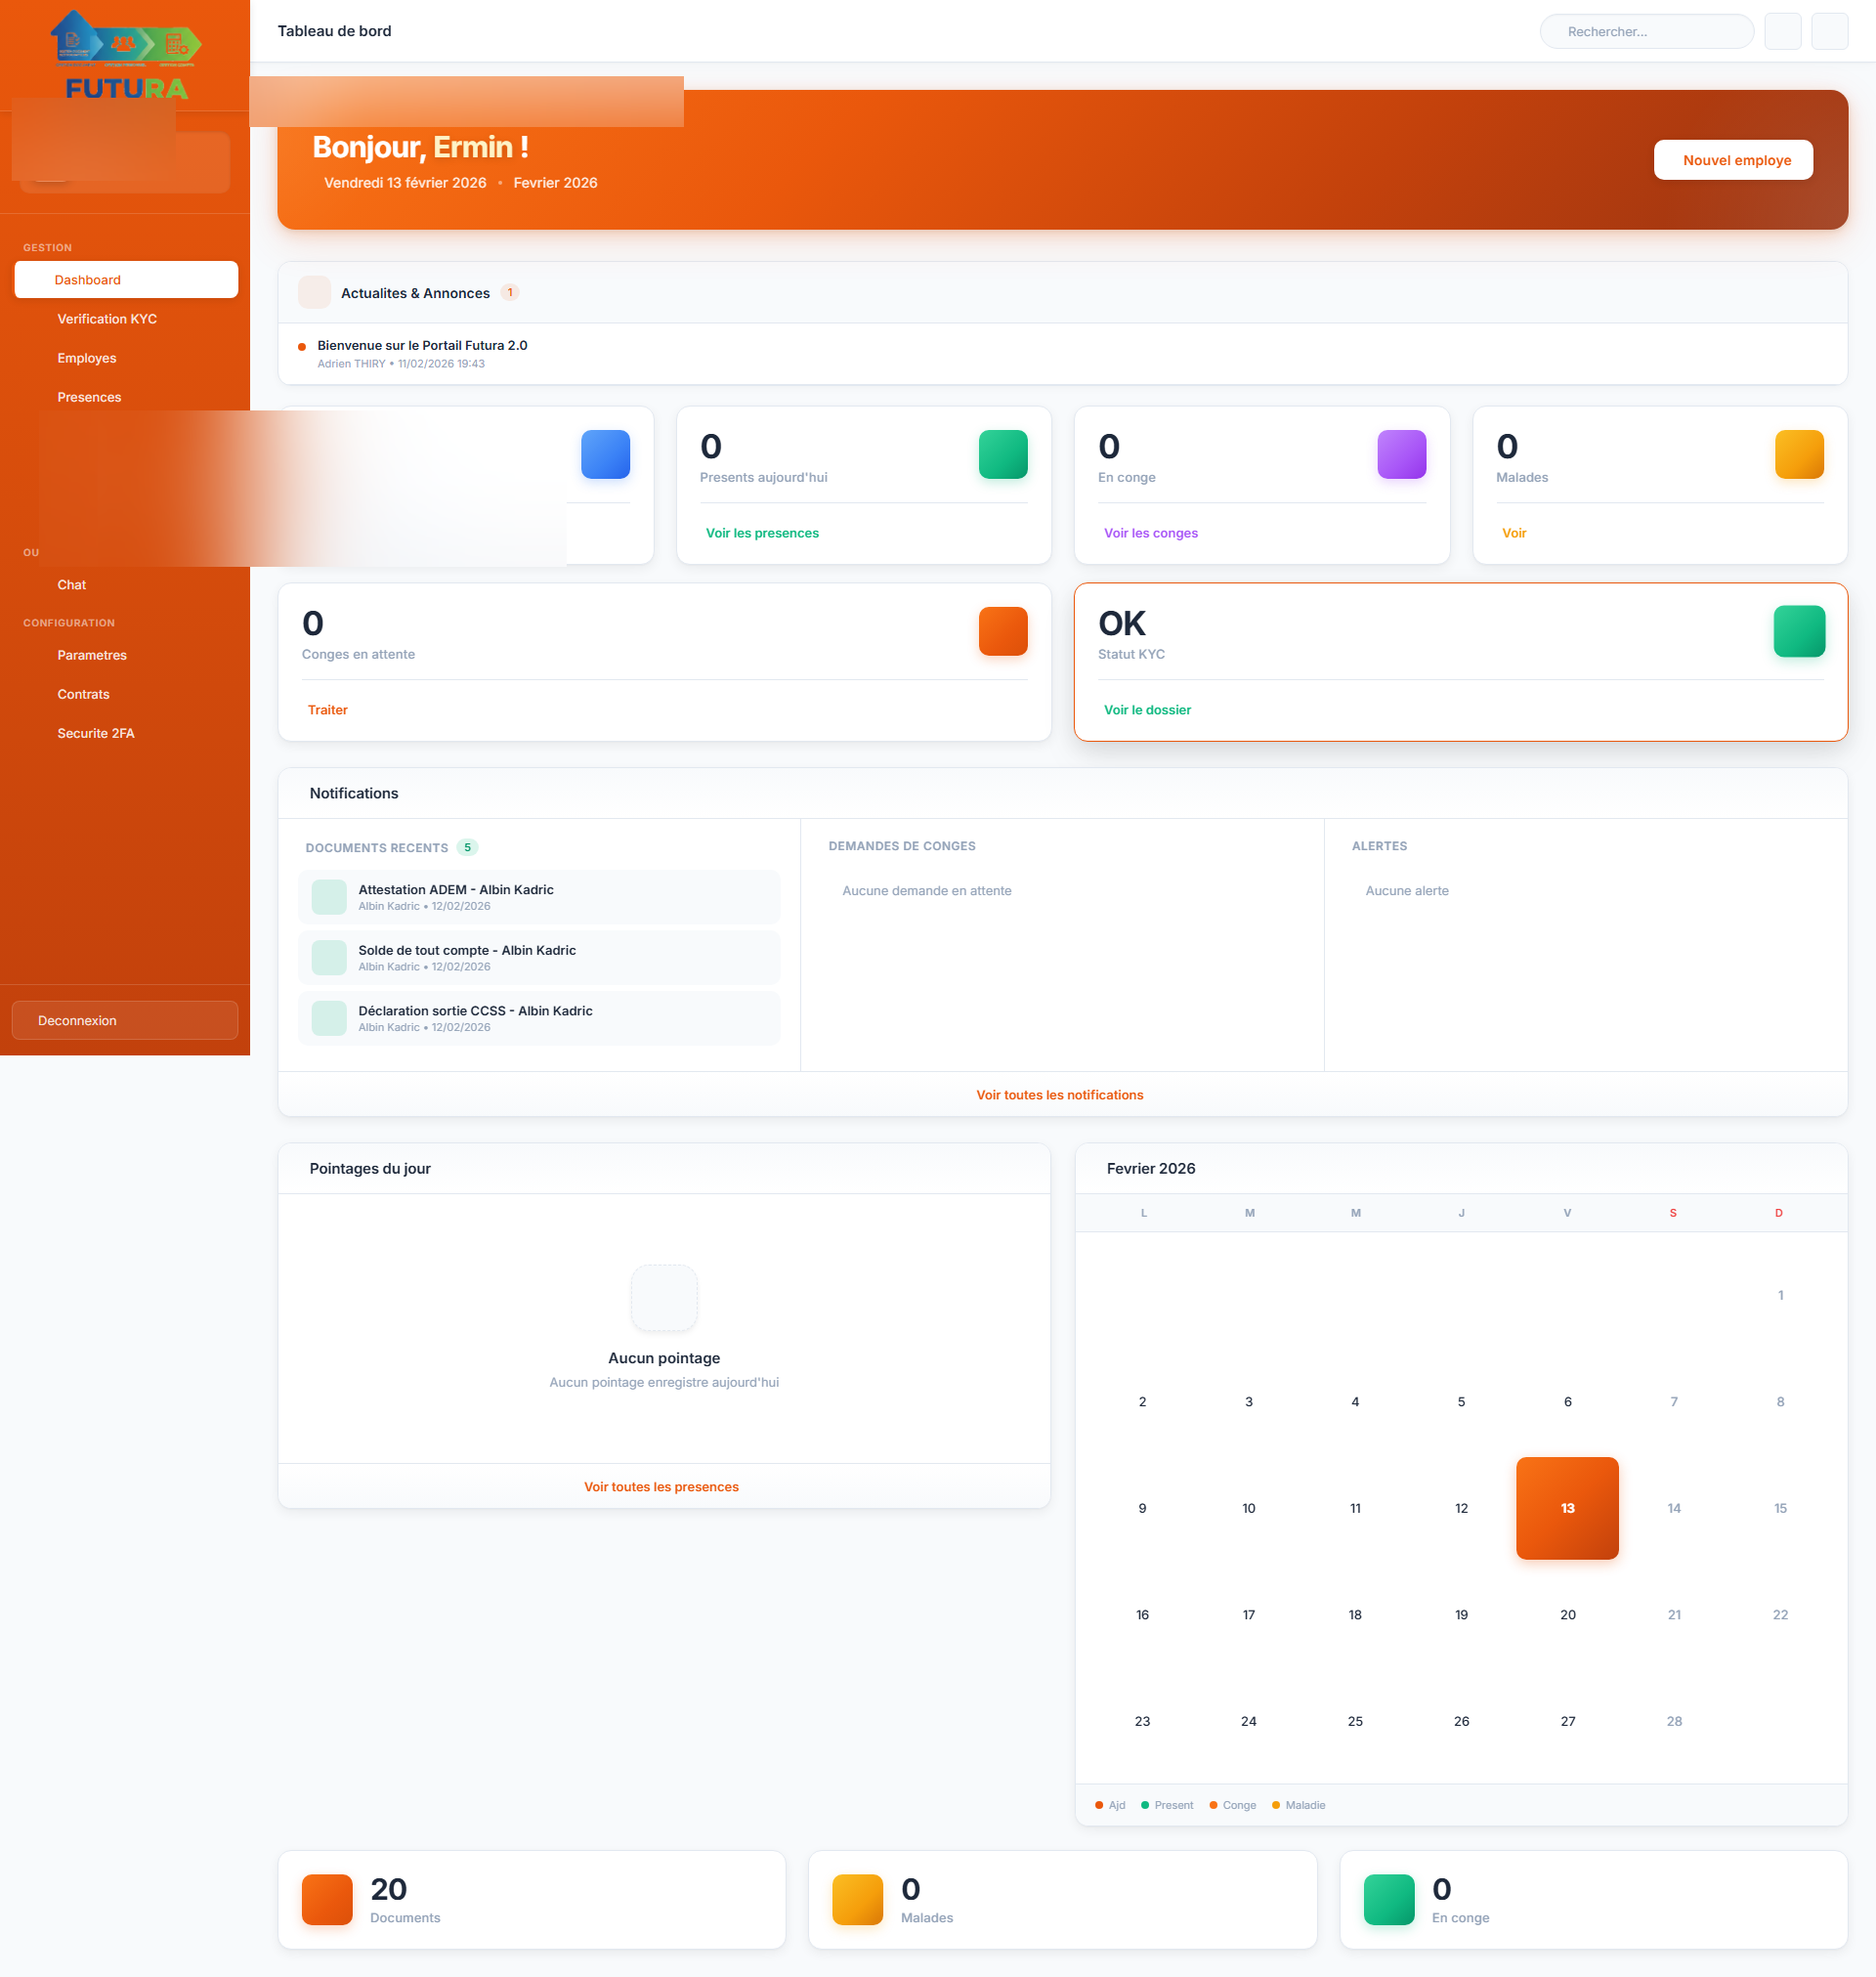The height and width of the screenshot is (1977, 1876).
Task: Click the Nouvel employe button
Action: (1734, 159)
